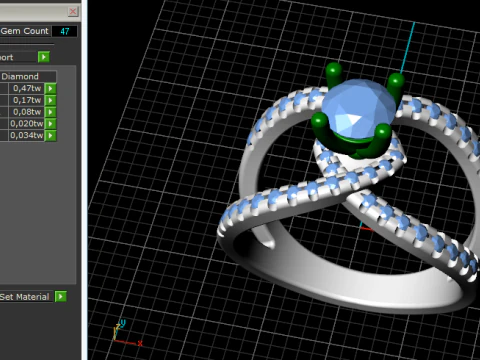Close the gem report panel
This screenshot has height=360, width=480.
click(73, 12)
